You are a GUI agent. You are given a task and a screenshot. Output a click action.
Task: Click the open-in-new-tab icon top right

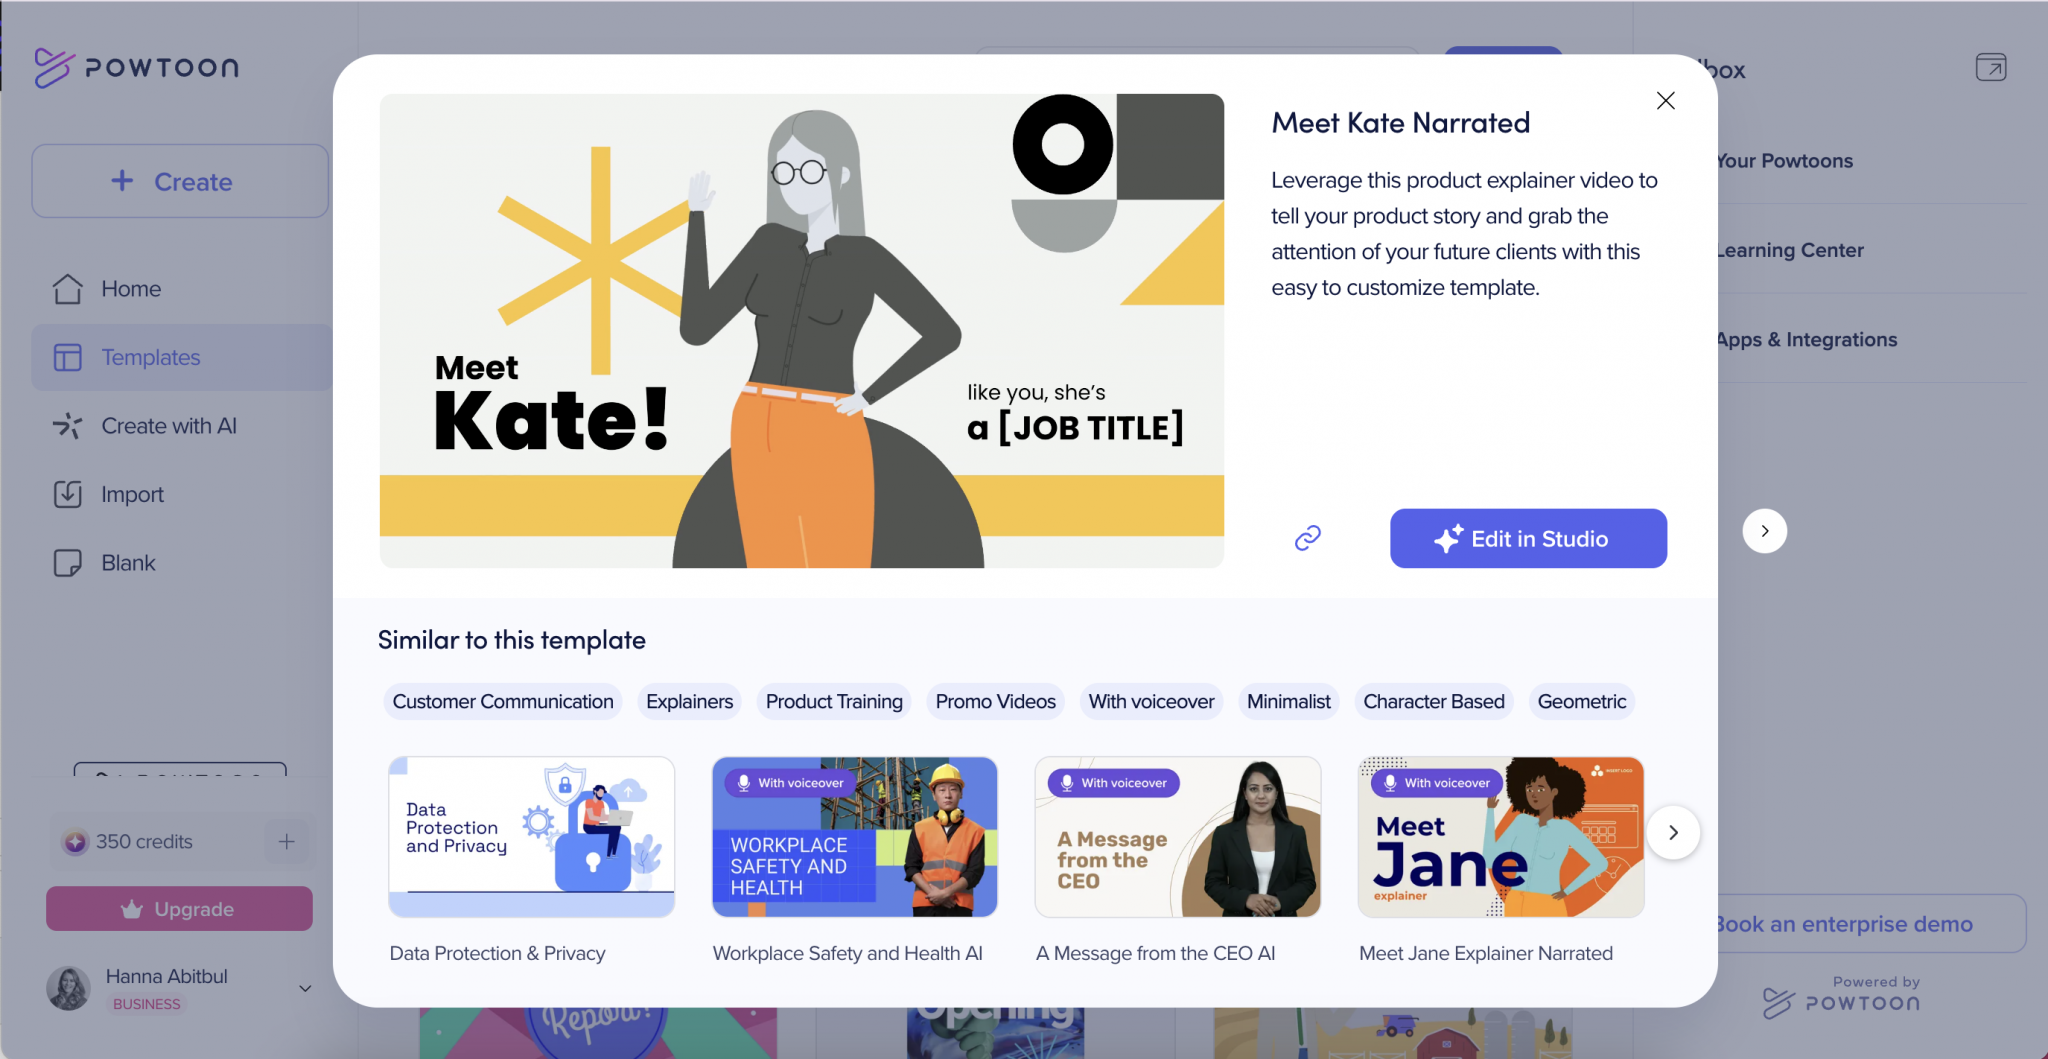click(1990, 67)
